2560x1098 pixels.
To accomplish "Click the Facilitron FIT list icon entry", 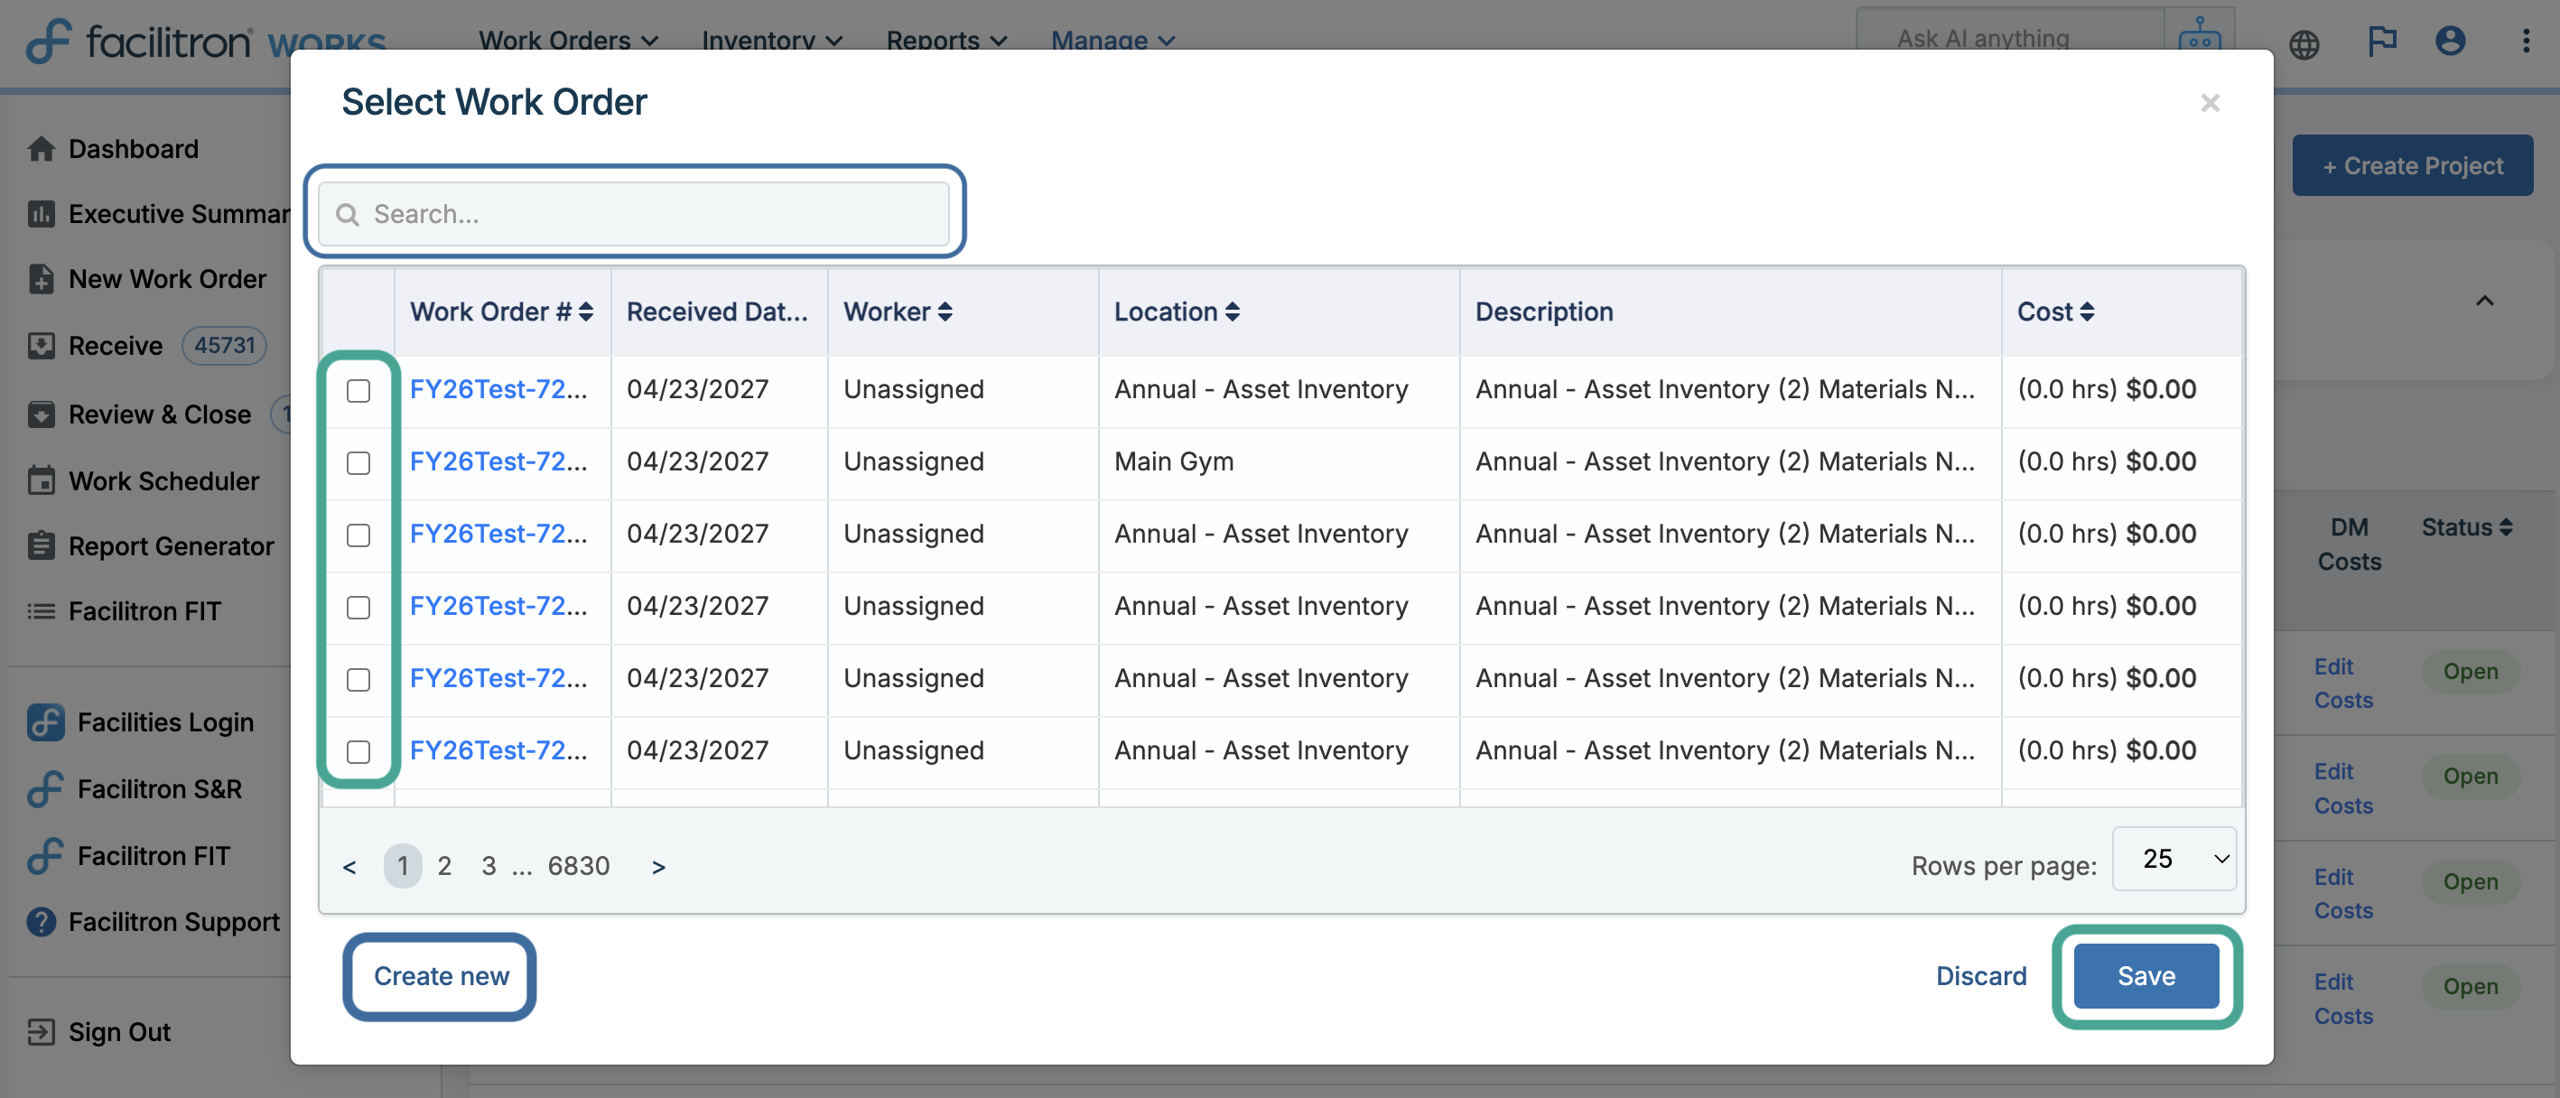I will (41, 611).
